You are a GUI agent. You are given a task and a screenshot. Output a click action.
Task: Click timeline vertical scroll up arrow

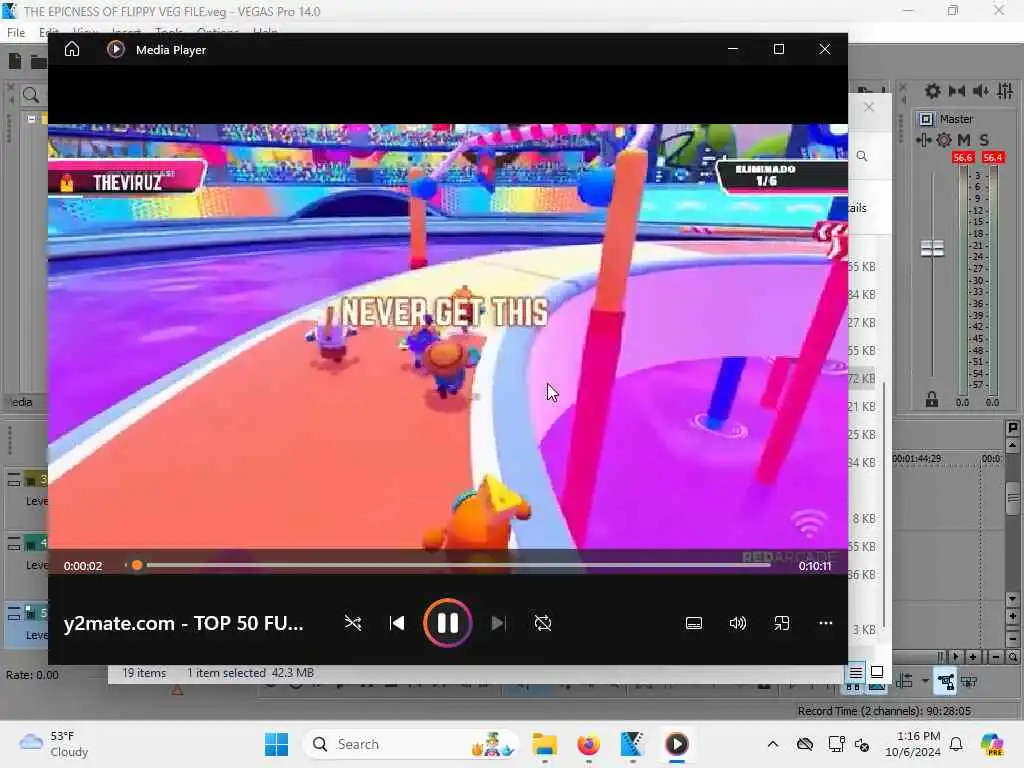point(1012,445)
